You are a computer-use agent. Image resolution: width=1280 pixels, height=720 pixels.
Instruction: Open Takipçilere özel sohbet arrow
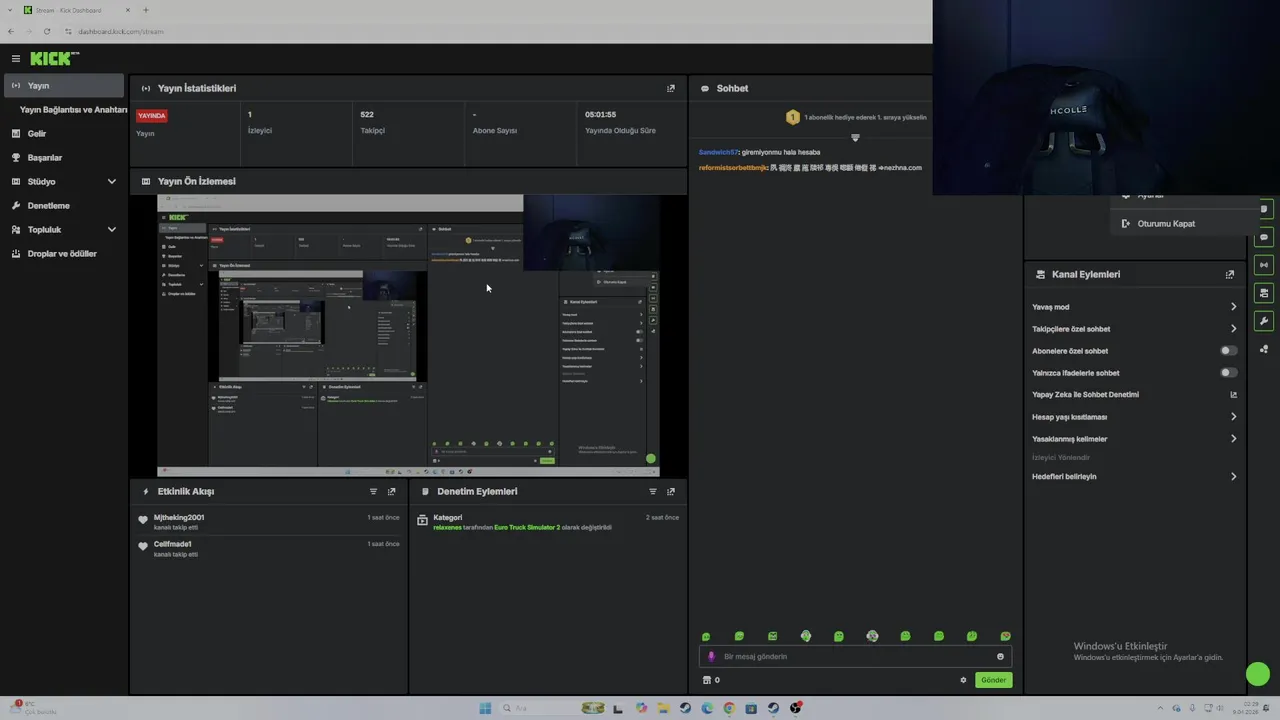[x=1233, y=329]
